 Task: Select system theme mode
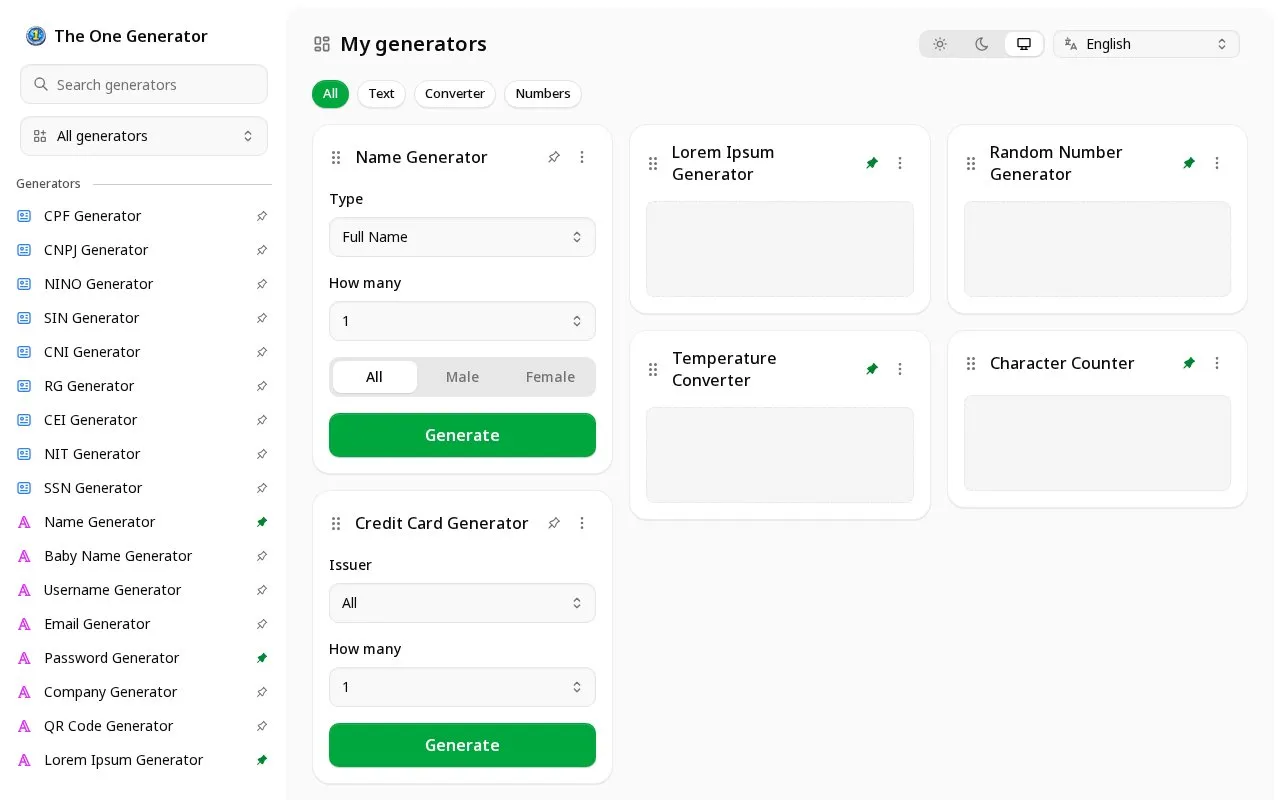coord(1024,44)
